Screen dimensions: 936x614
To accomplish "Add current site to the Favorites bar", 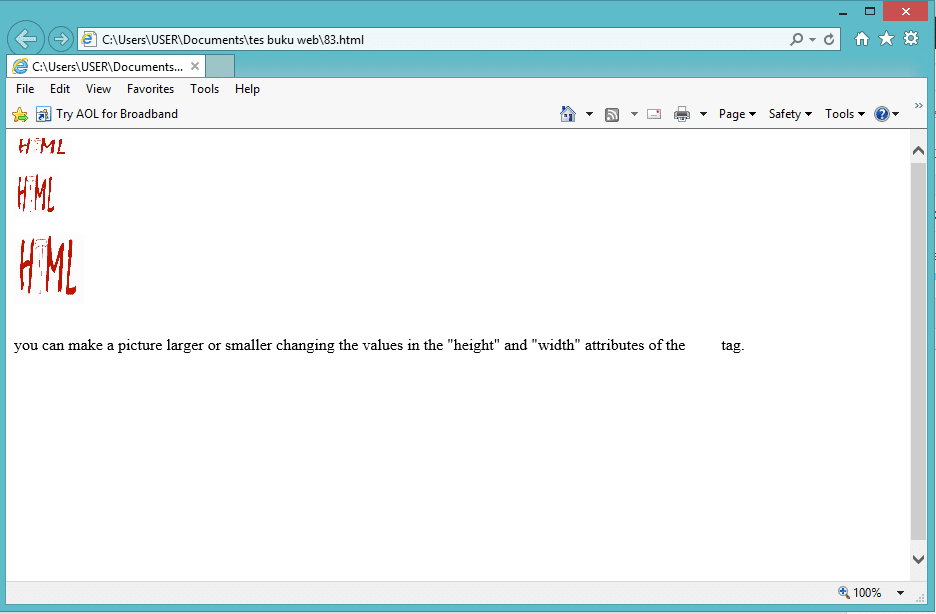I will point(20,113).
